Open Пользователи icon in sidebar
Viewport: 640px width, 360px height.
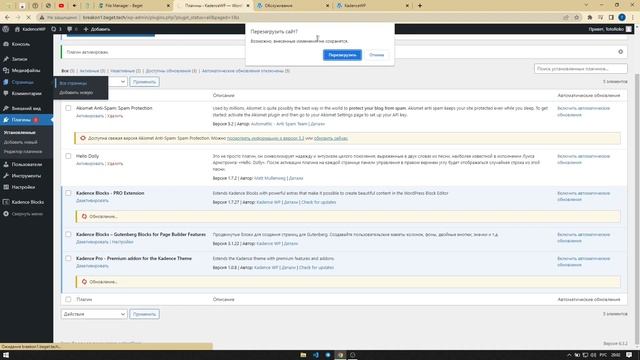(x=6, y=164)
